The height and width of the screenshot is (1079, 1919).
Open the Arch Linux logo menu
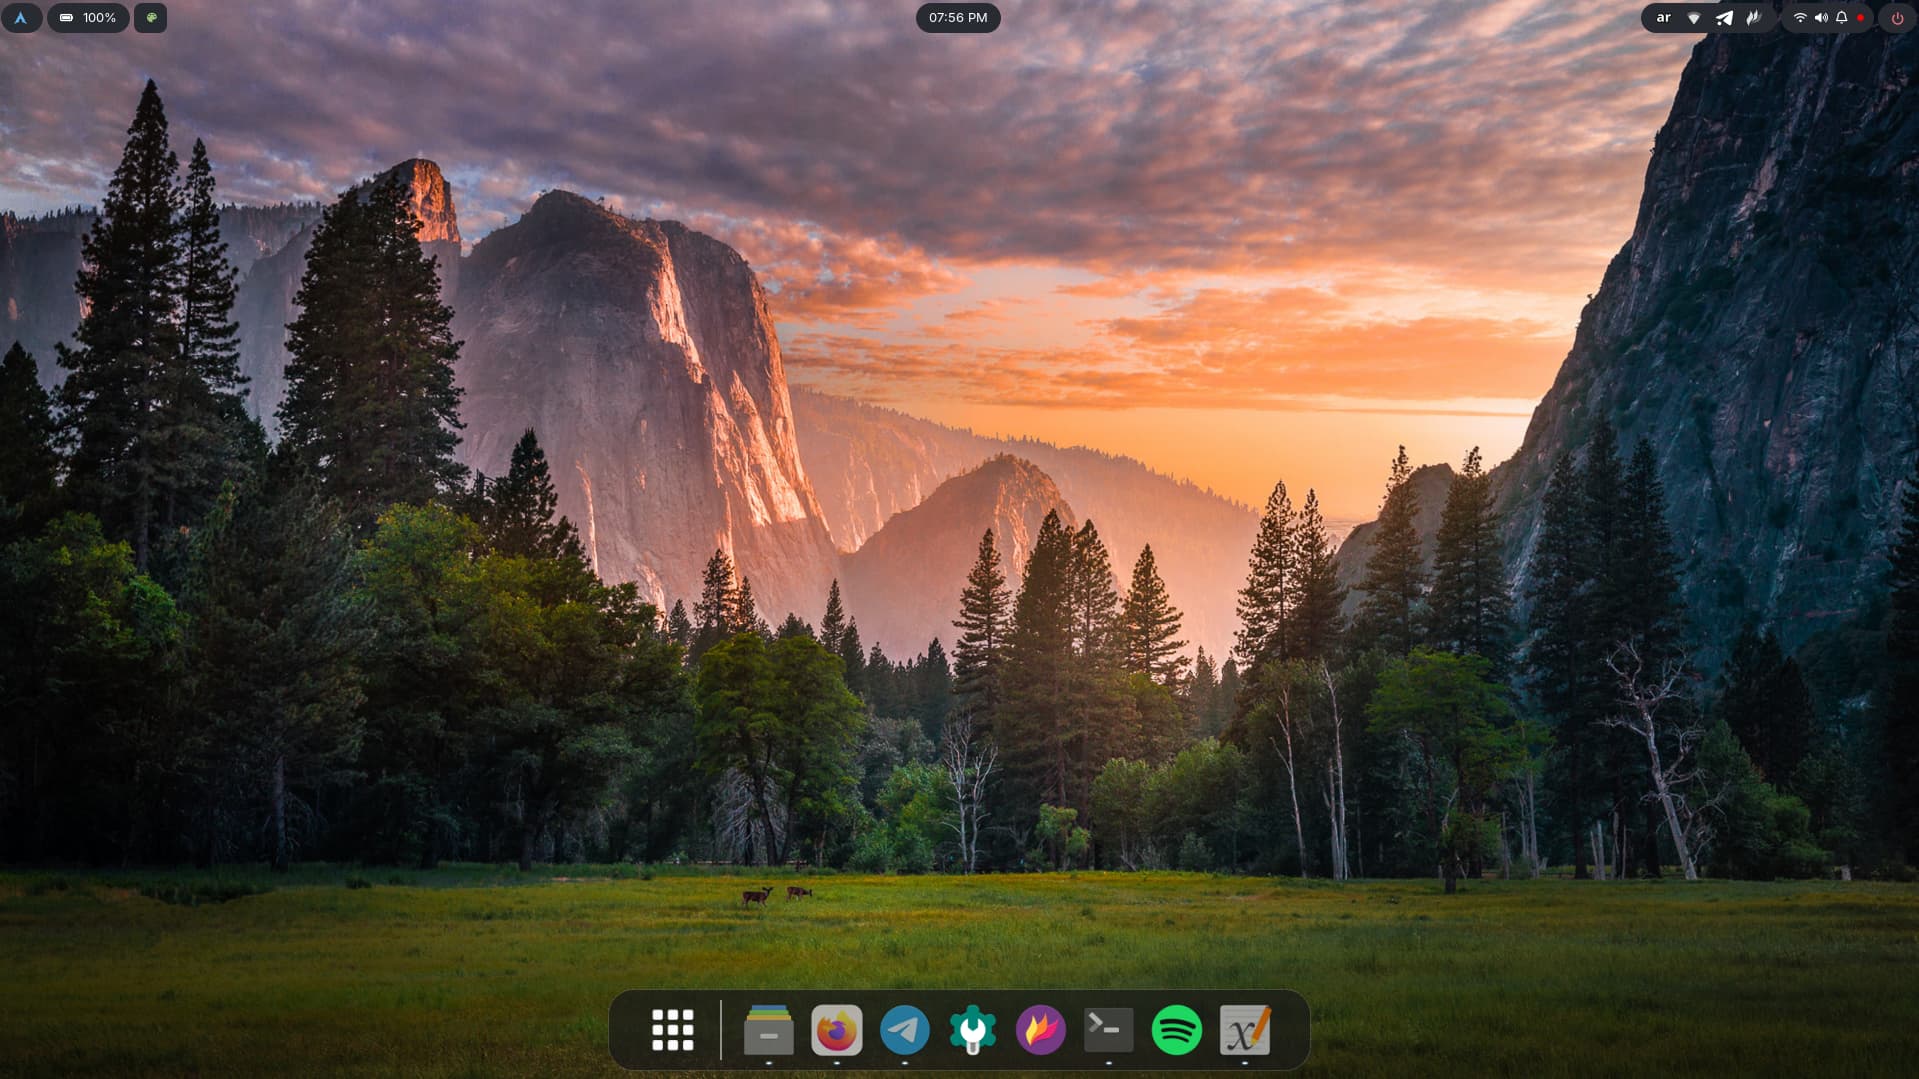(20, 18)
